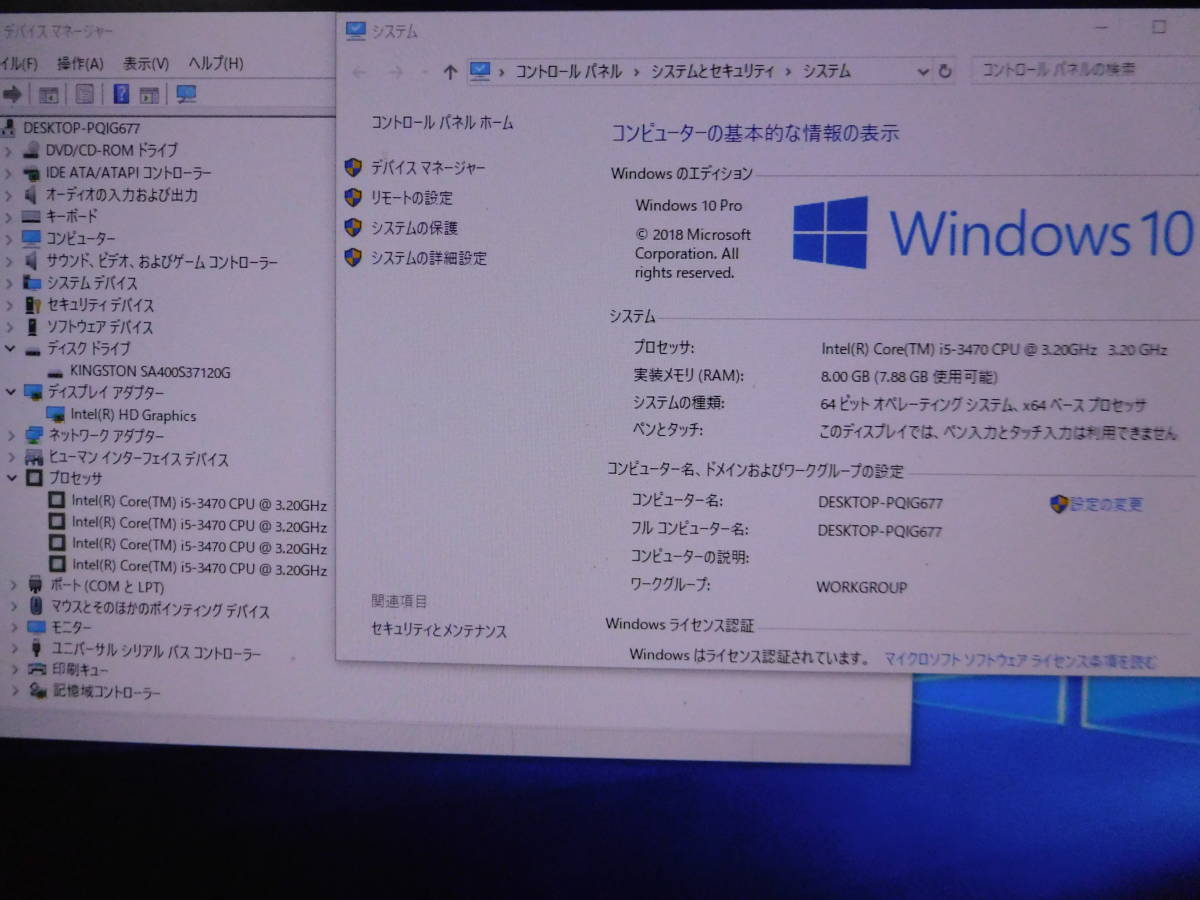Click コントロール パネル in the breadcrumb
The height and width of the screenshot is (900, 1200).
(568, 71)
